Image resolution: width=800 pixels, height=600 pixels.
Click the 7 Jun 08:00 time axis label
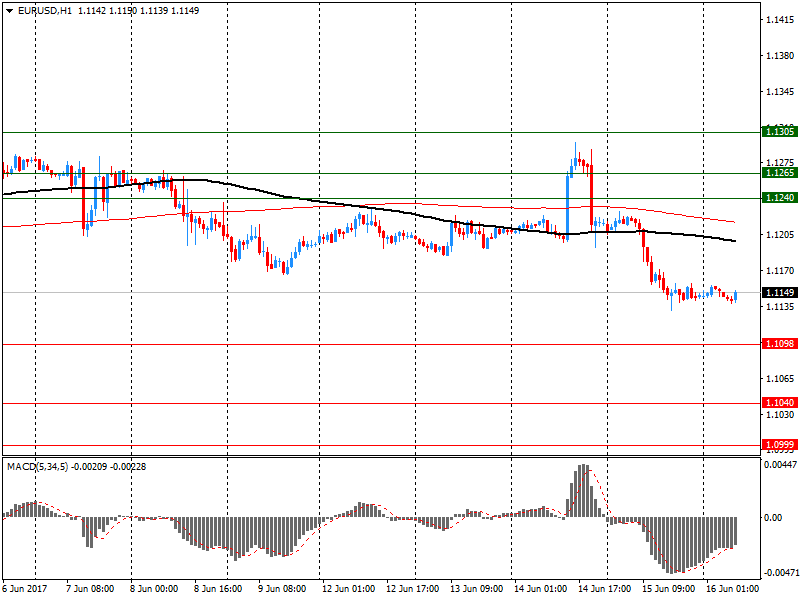point(90,589)
